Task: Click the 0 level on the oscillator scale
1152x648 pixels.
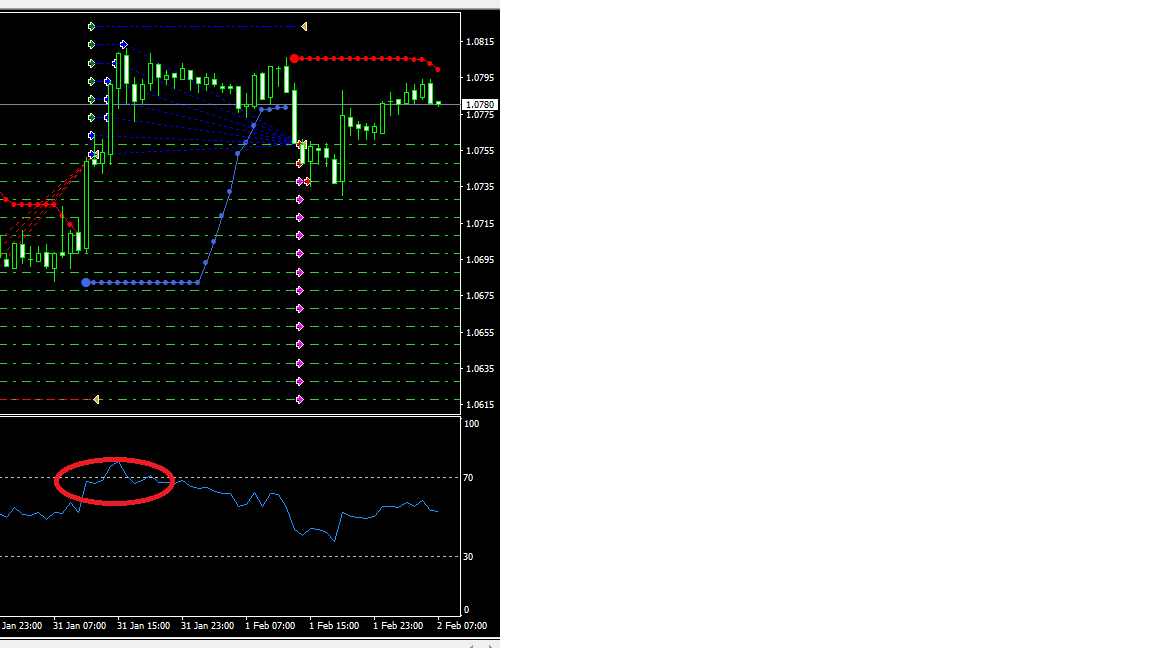Action: tap(466, 610)
